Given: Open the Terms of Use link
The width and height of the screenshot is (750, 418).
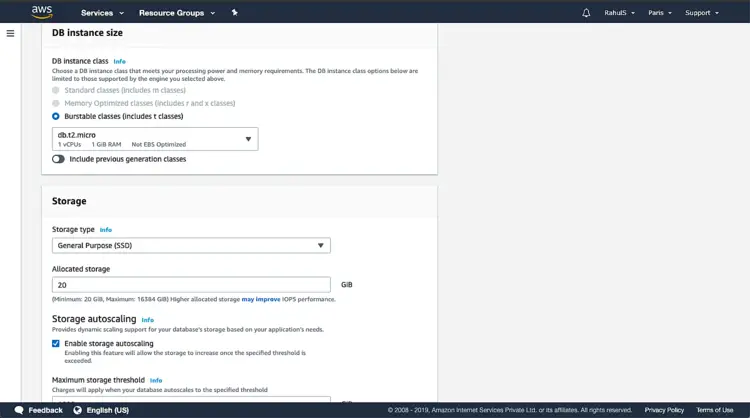Looking at the screenshot, I should [x=715, y=410].
